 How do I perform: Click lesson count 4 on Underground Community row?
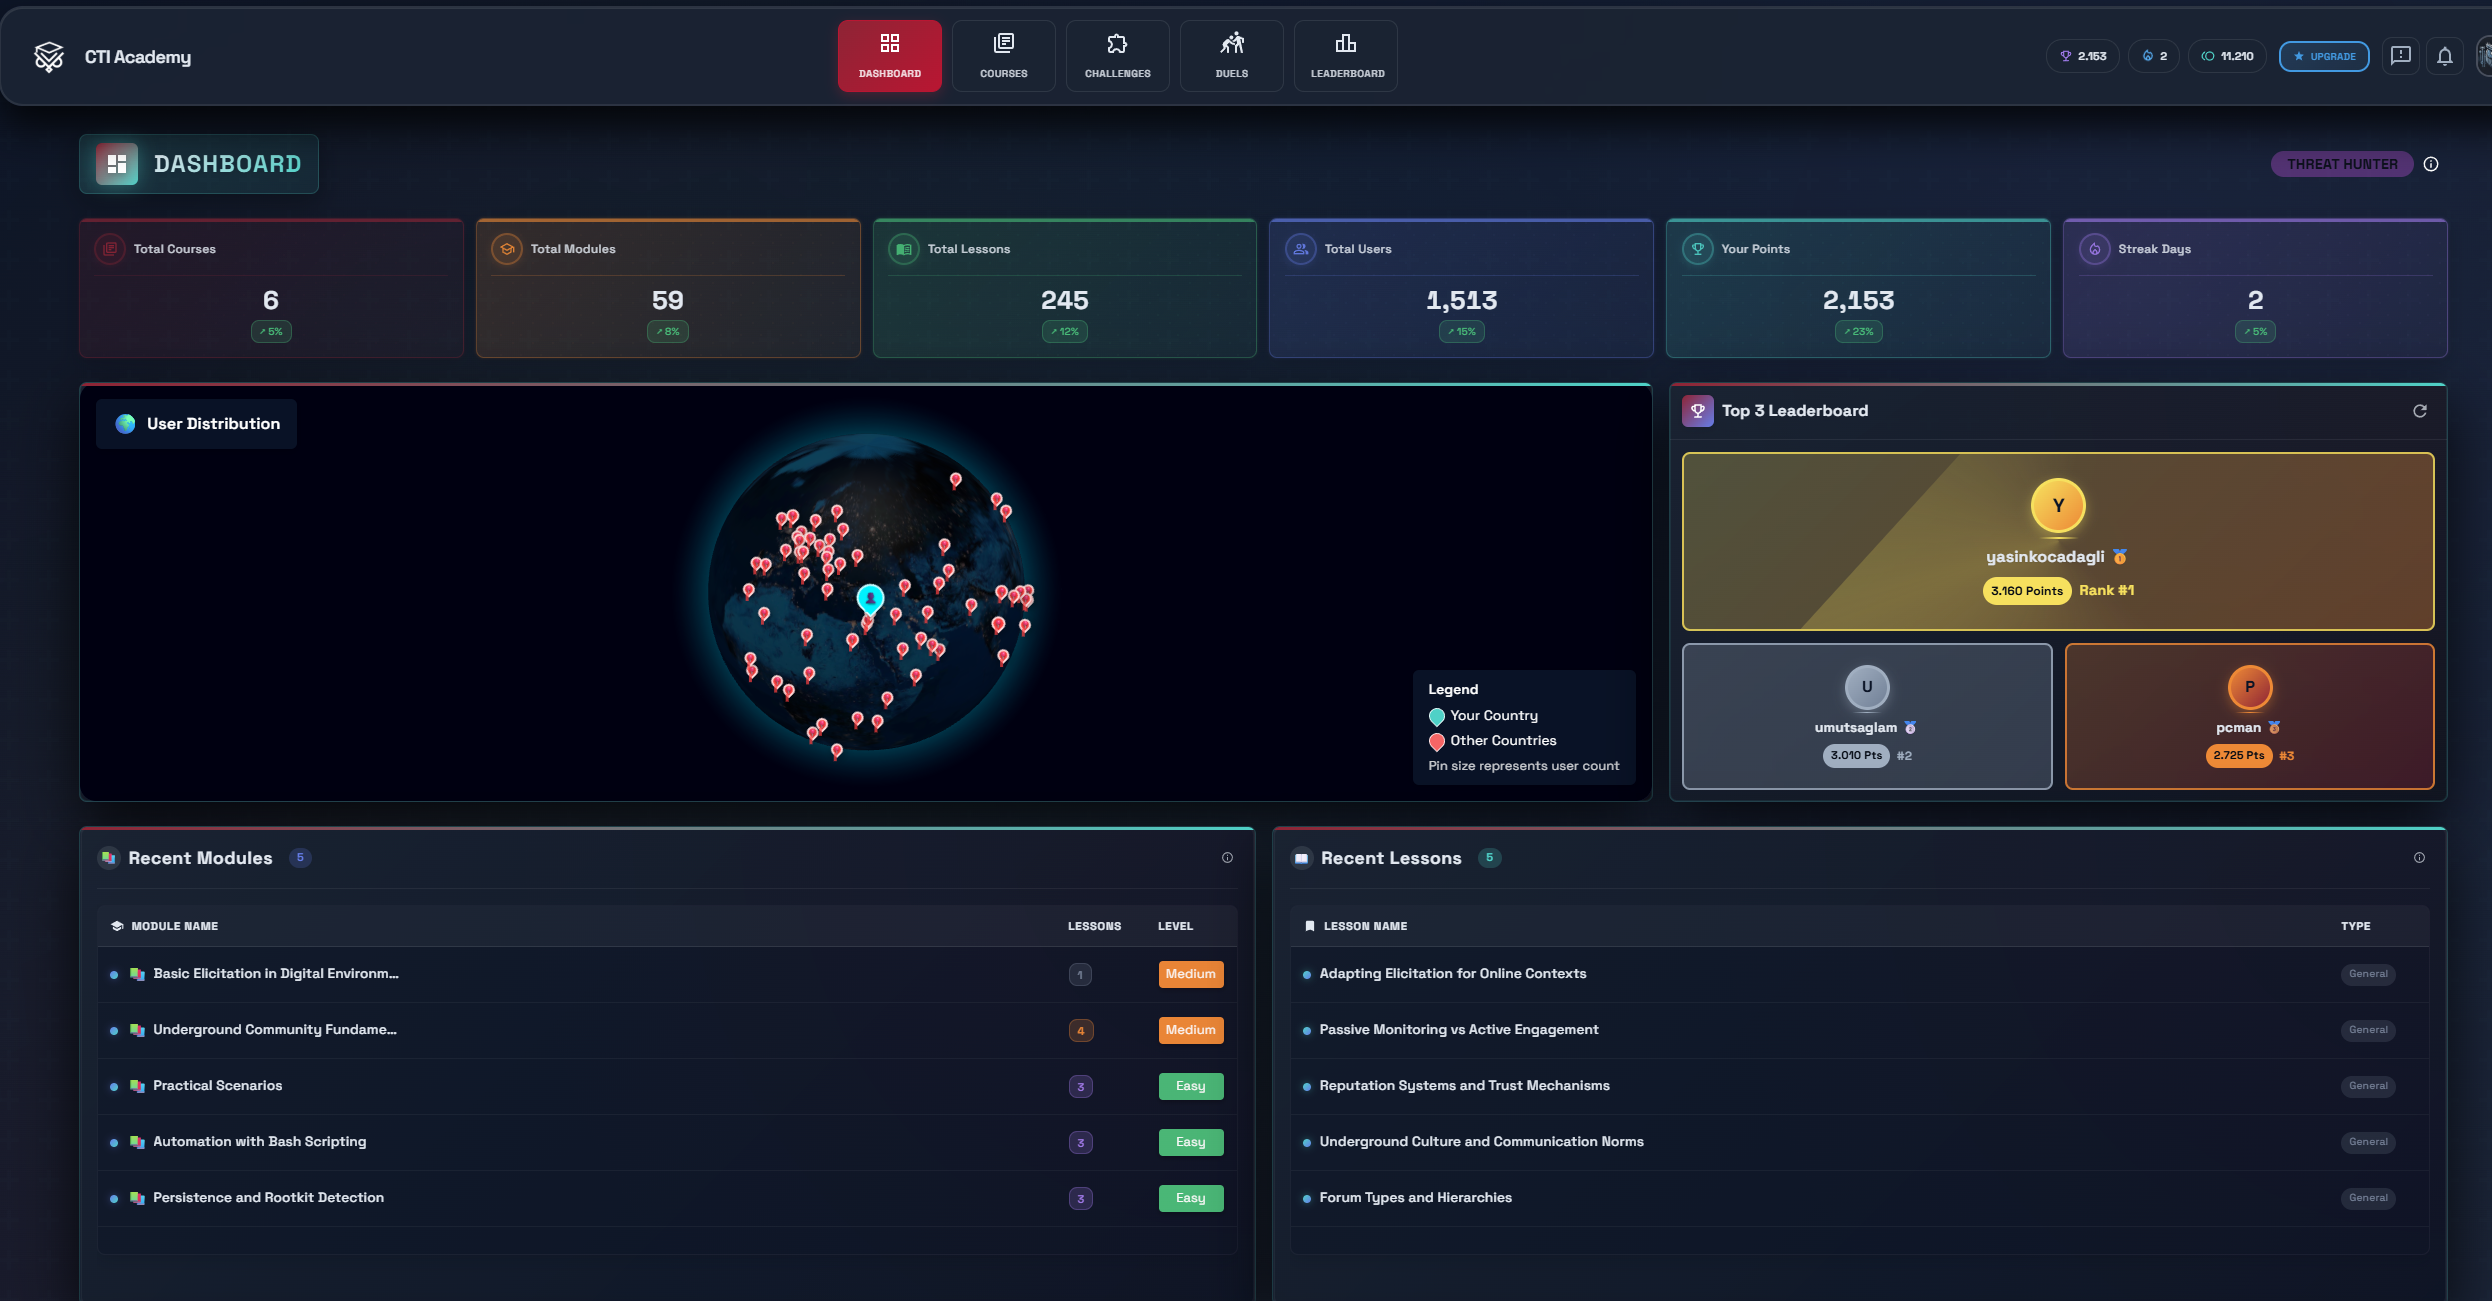(x=1081, y=1030)
